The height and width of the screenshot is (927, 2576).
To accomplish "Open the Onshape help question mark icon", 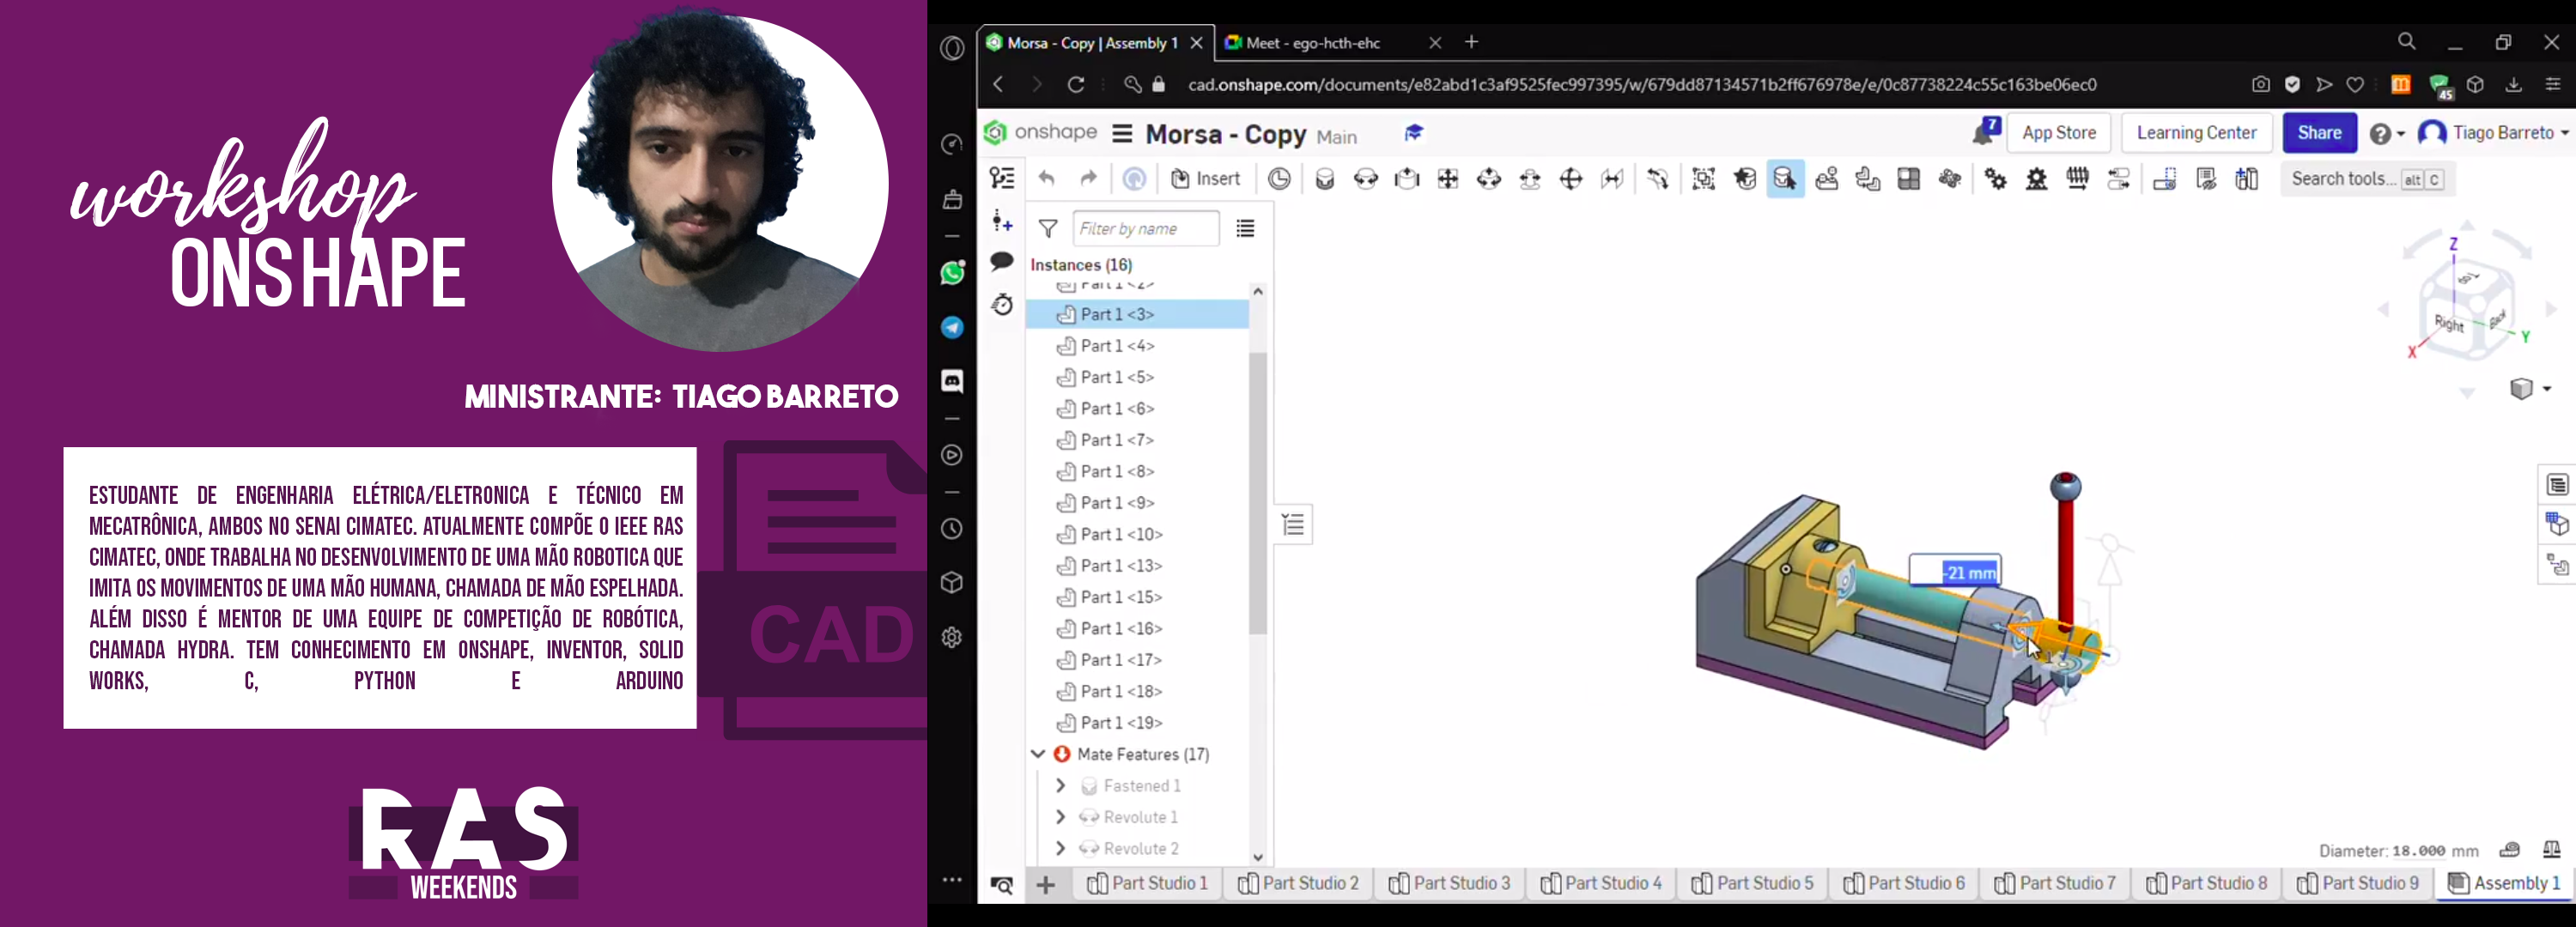I will point(2382,132).
